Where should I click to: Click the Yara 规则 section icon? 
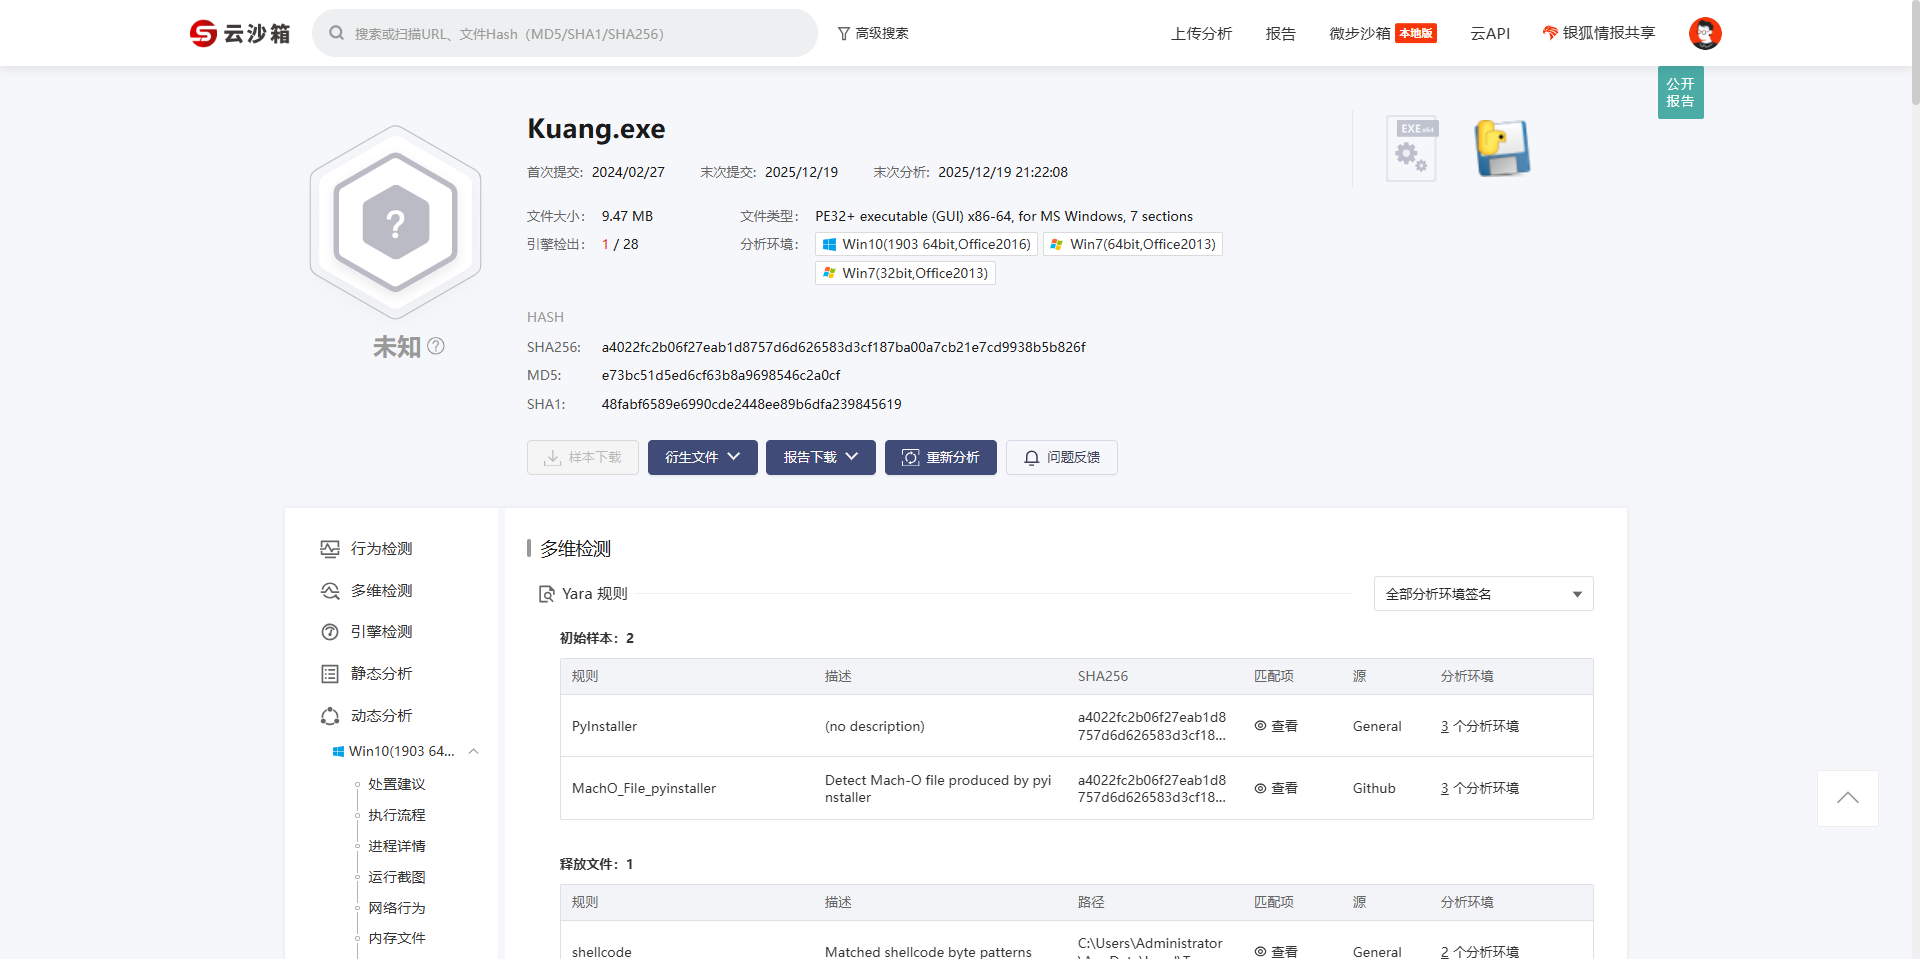(x=546, y=594)
